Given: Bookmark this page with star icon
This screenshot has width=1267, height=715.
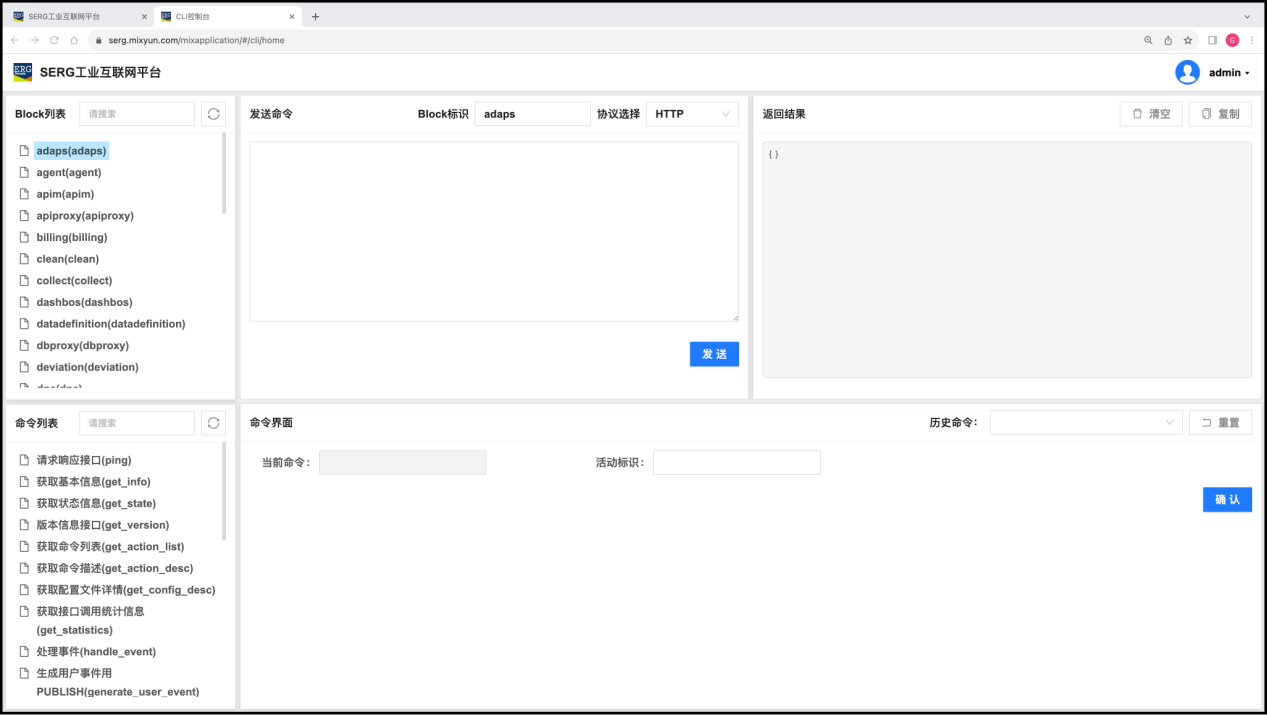Looking at the screenshot, I should point(1188,40).
